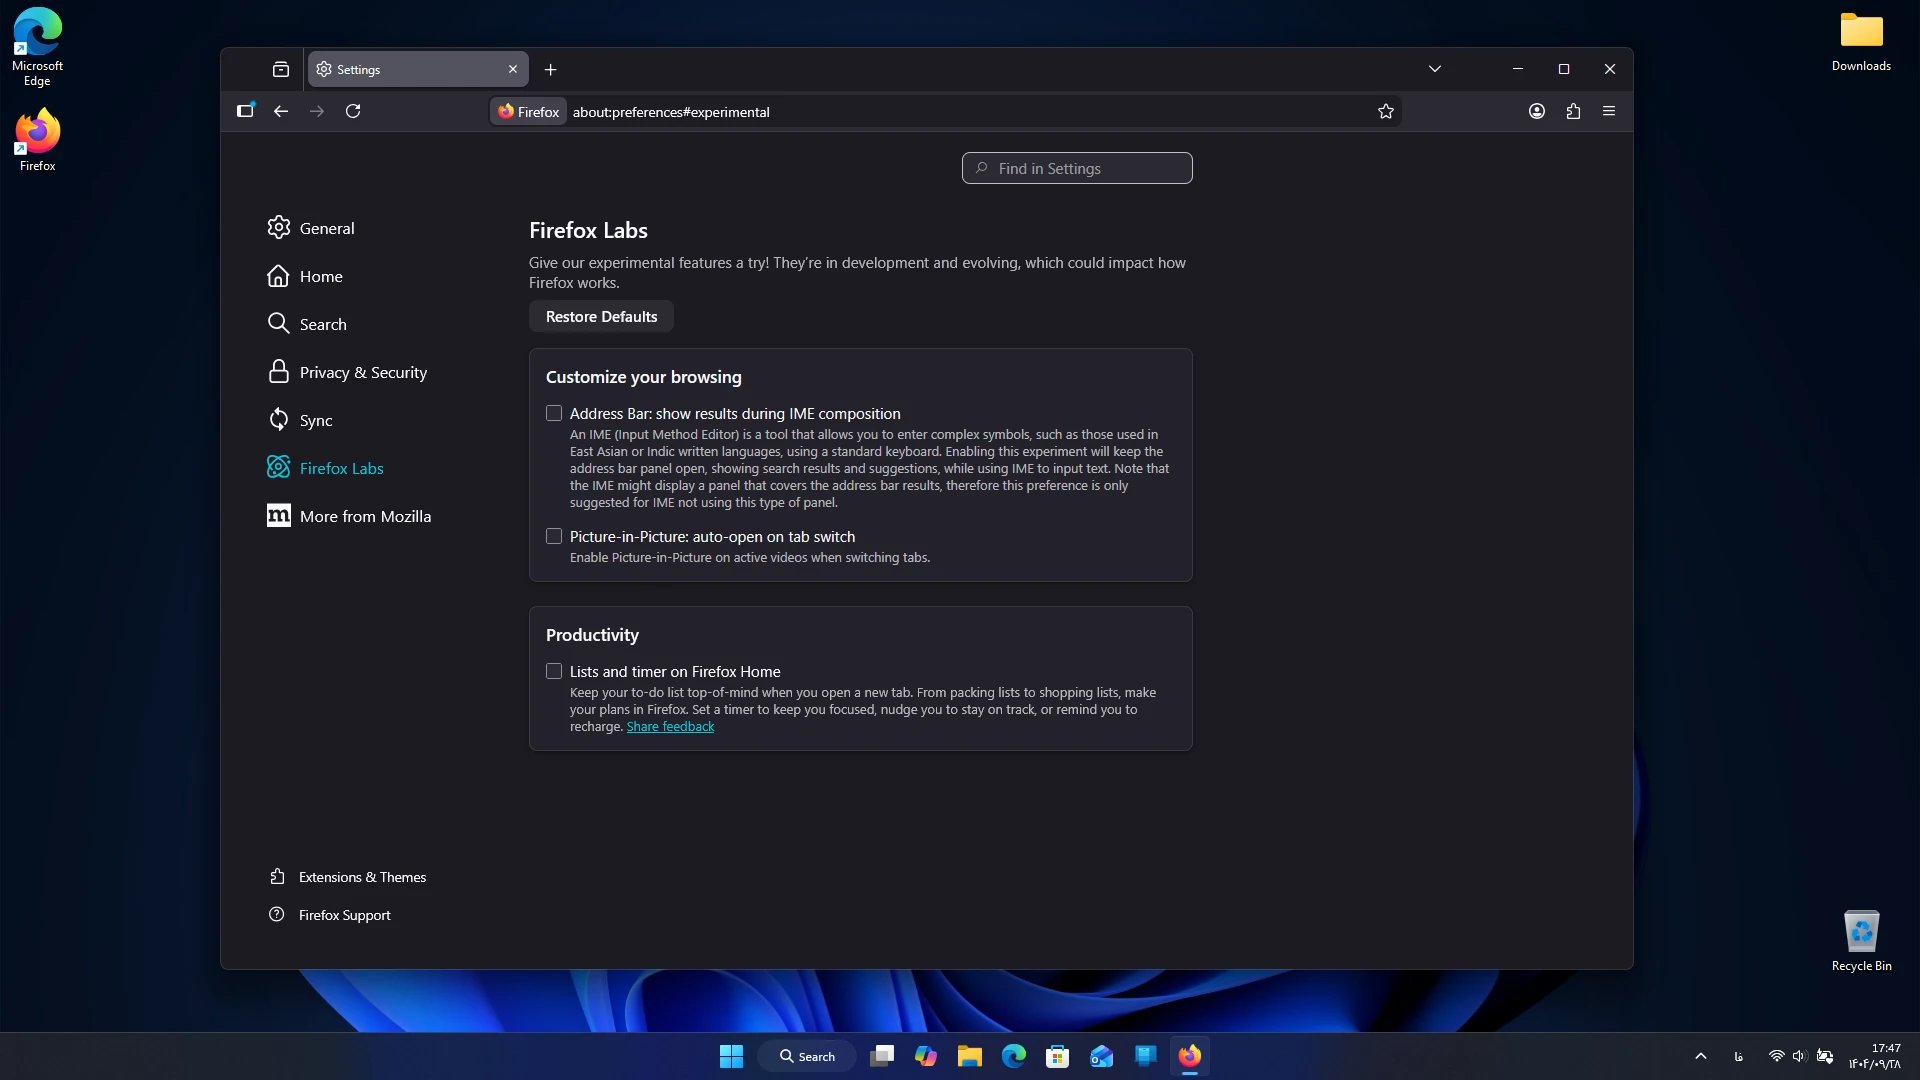Bookmark this page with the star icon
The height and width of the screenshot is (1080, 1920).
coord(1386,111)
